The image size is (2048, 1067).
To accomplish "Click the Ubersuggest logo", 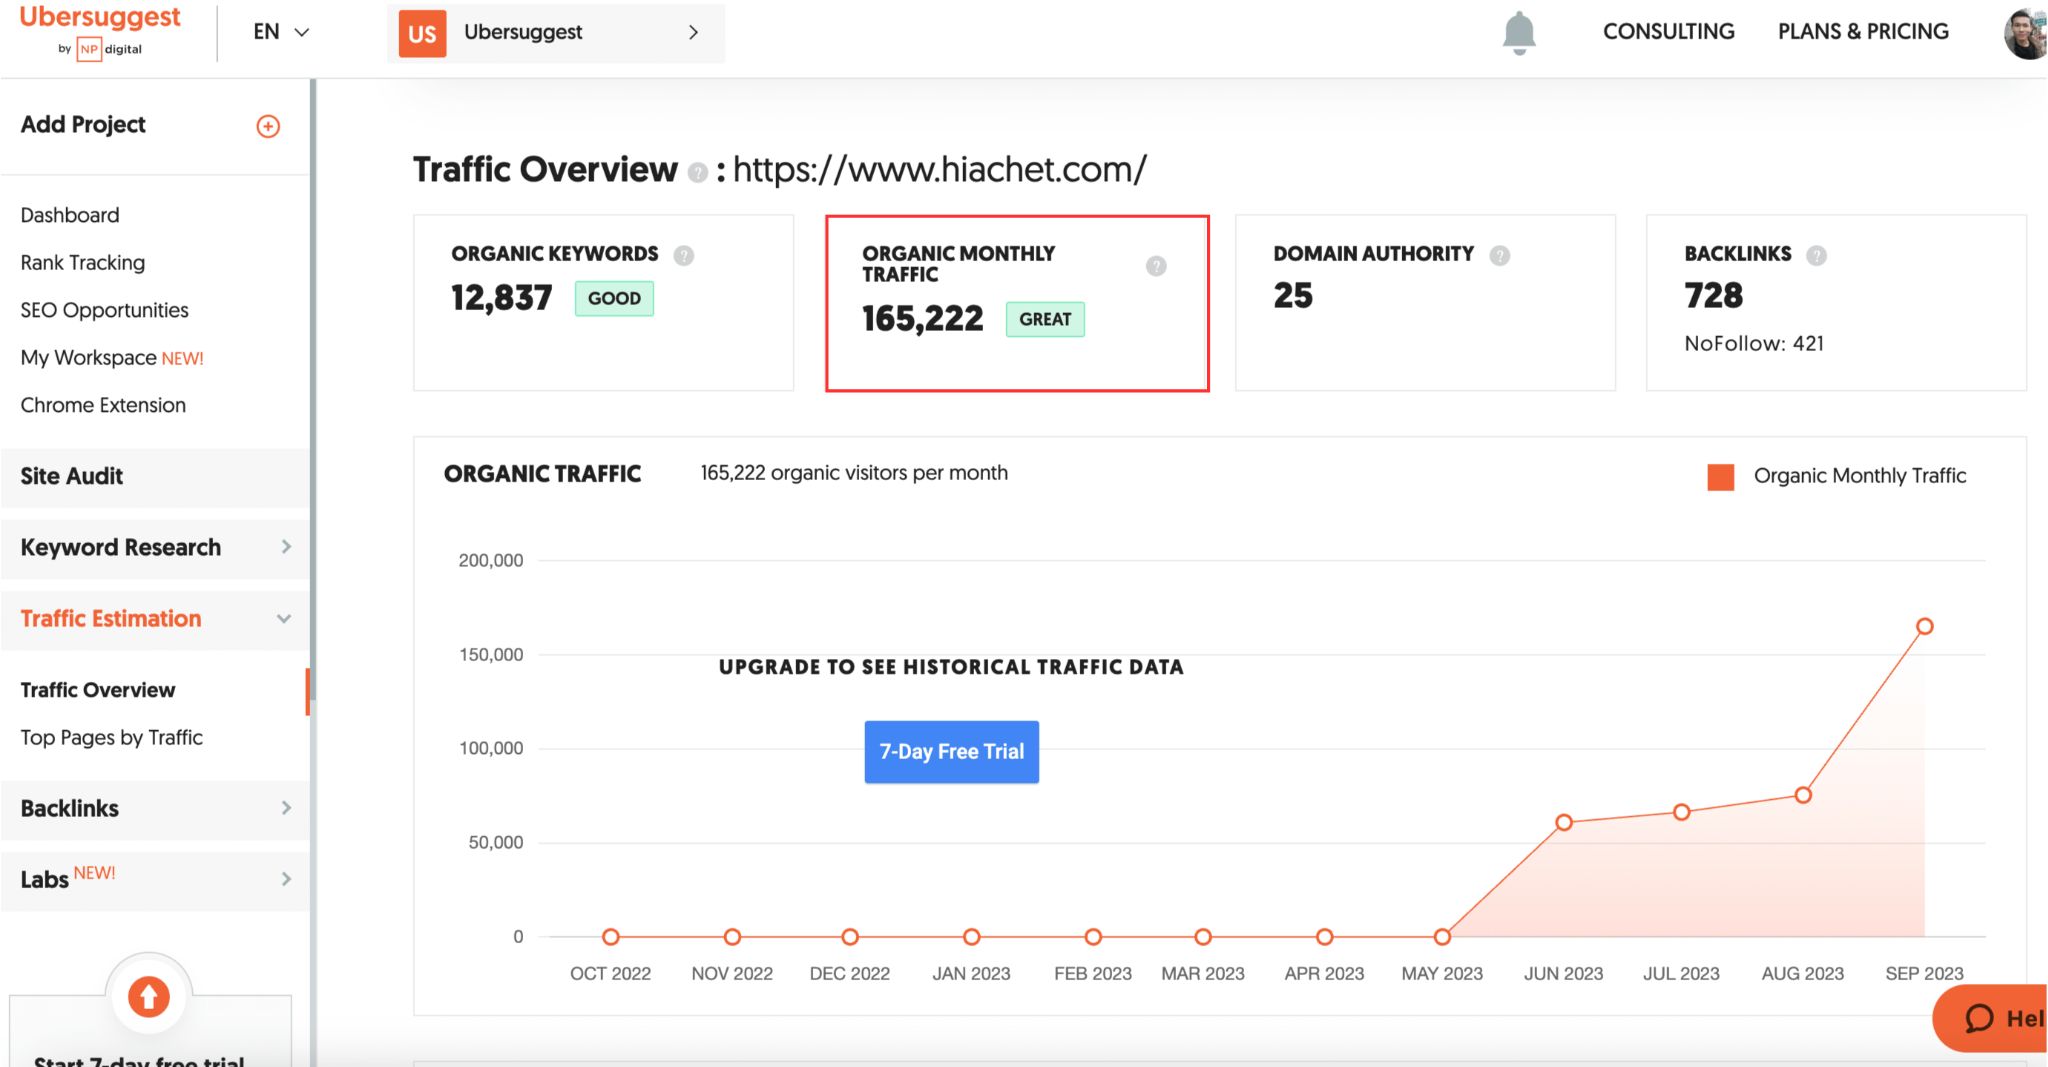I will click(100, 31).
